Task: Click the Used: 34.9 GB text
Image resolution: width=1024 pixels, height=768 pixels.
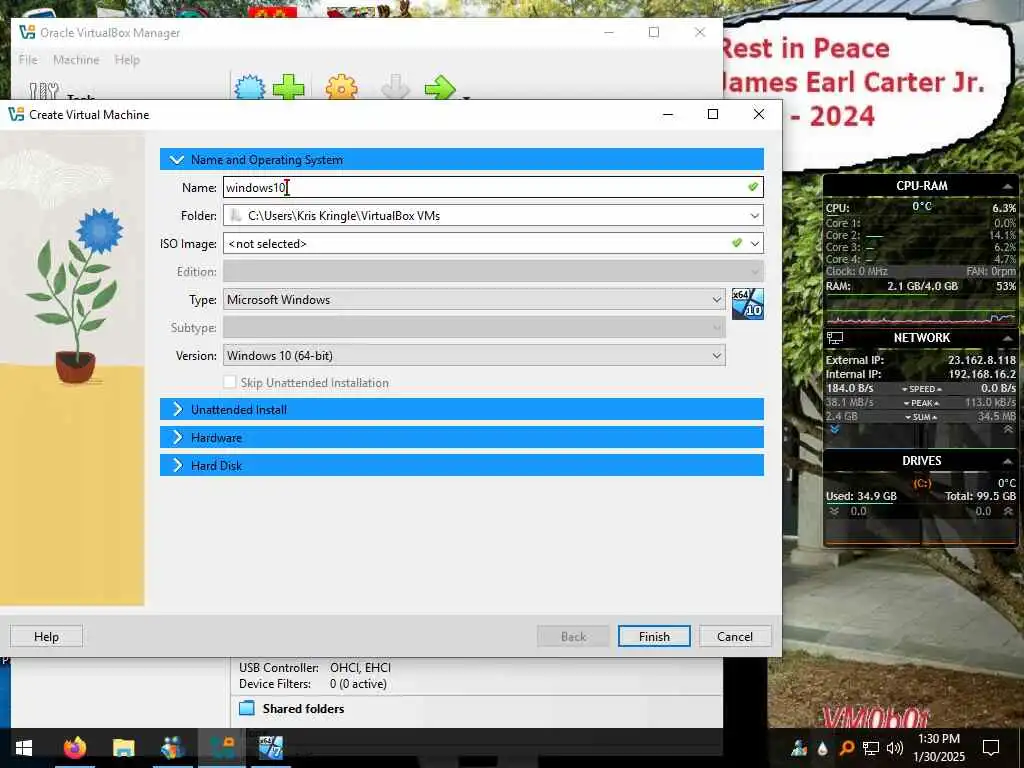Action: (x=861, y=496)
